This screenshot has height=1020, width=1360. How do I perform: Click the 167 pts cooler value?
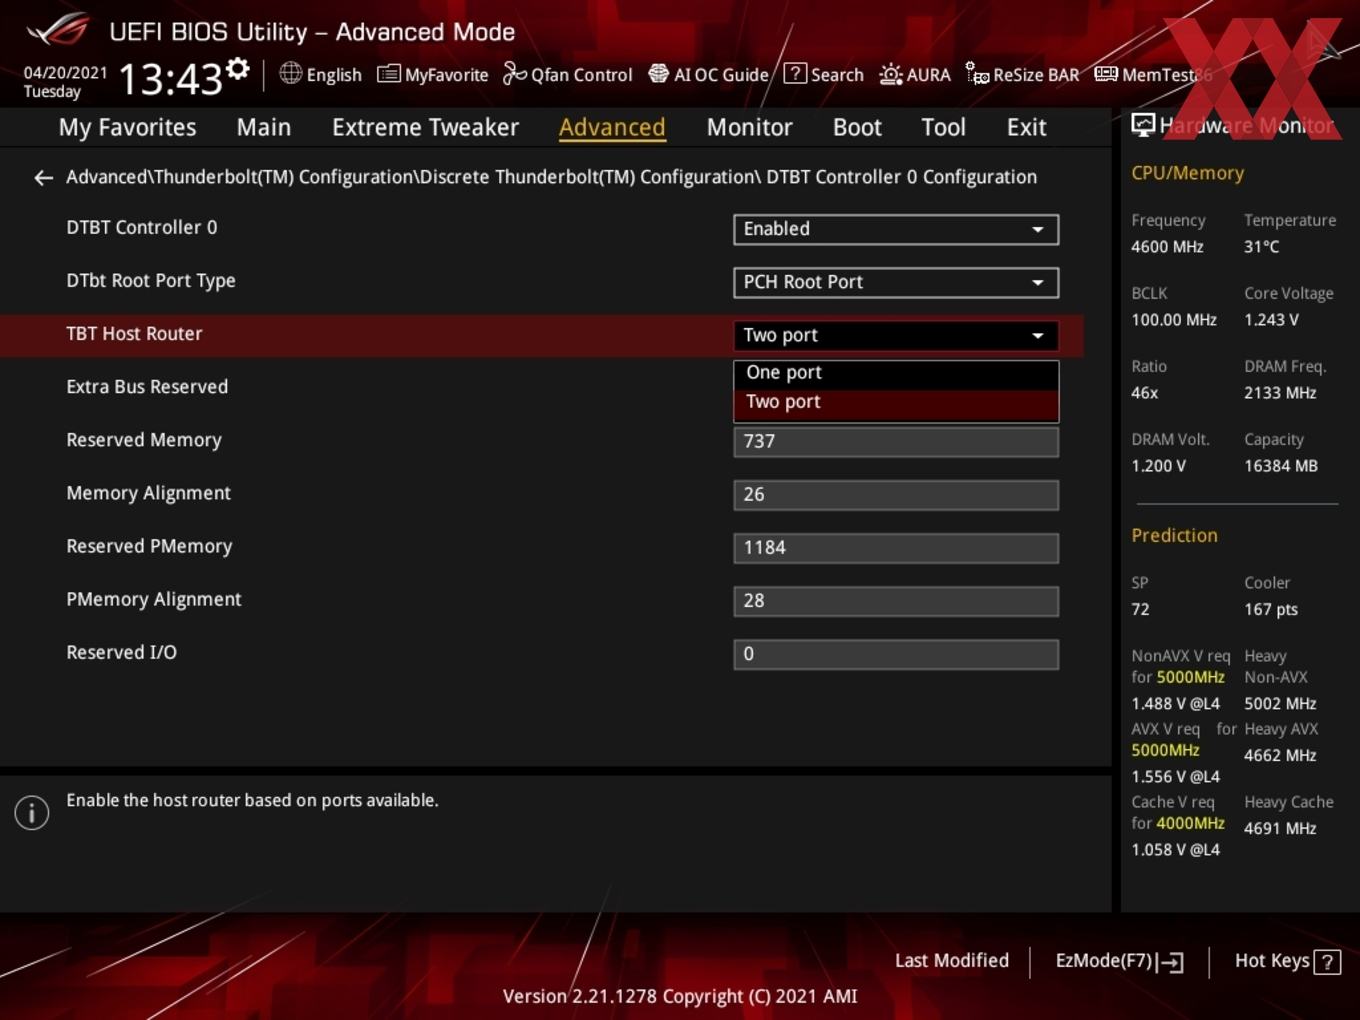point(1270,609)
